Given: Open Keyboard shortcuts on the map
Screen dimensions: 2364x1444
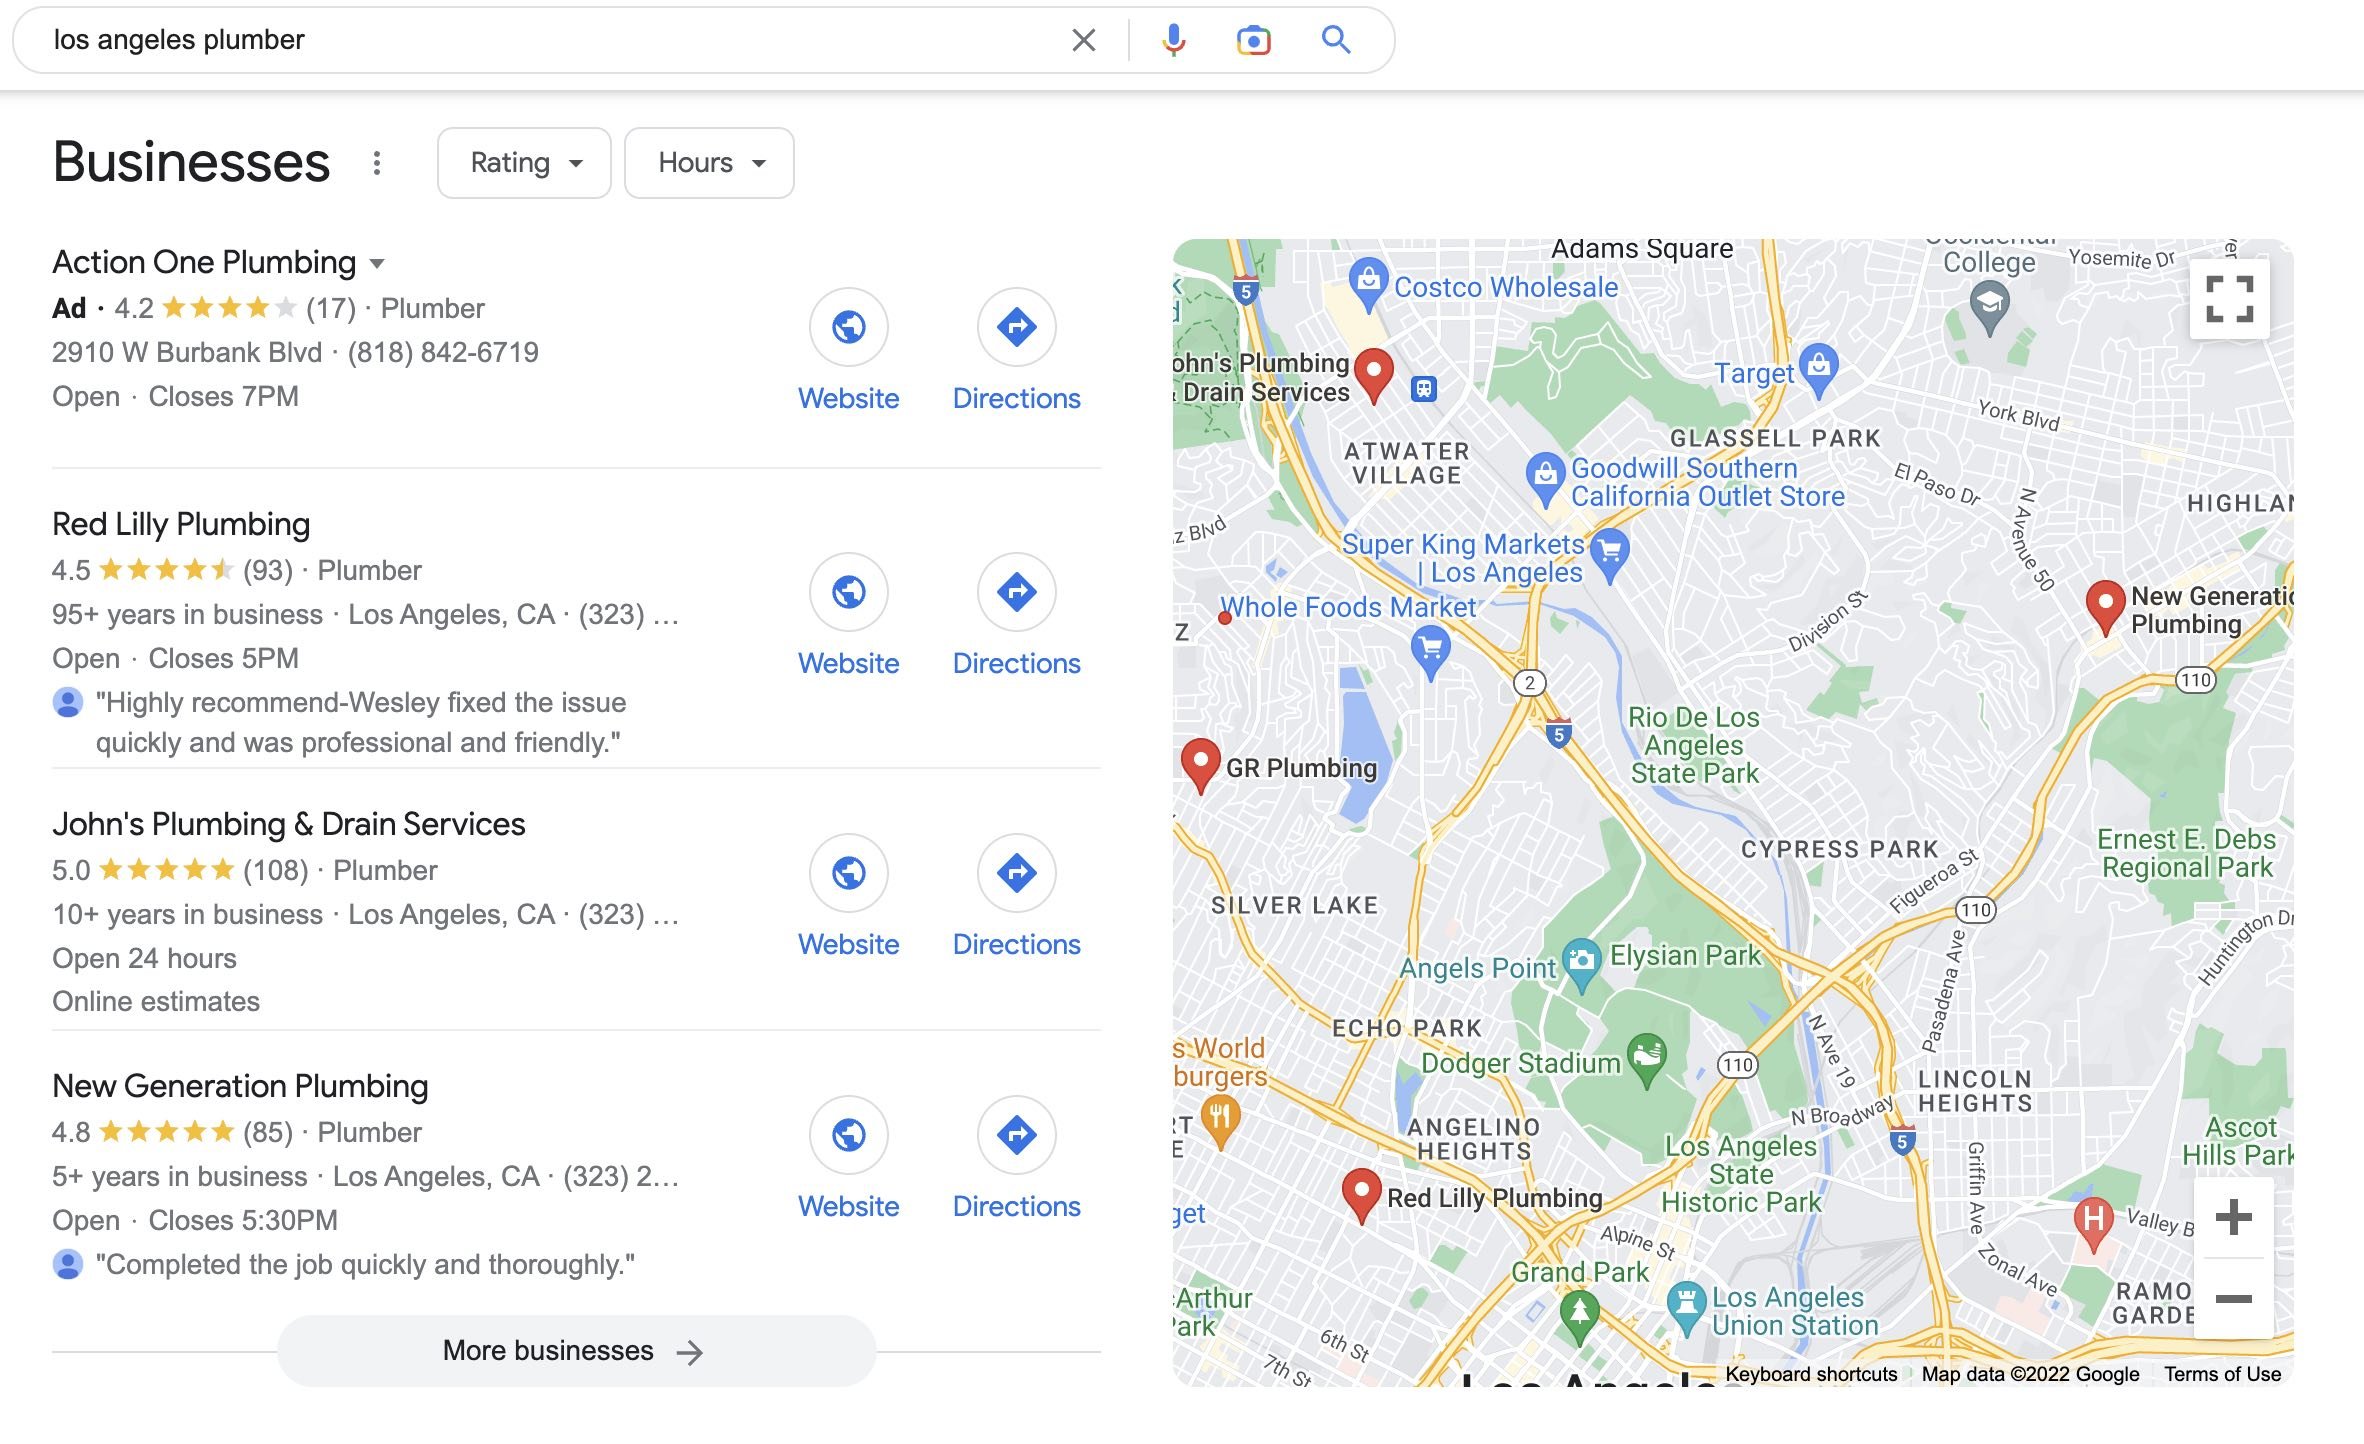Looking at the screenshot, I should [1811, 1374].
